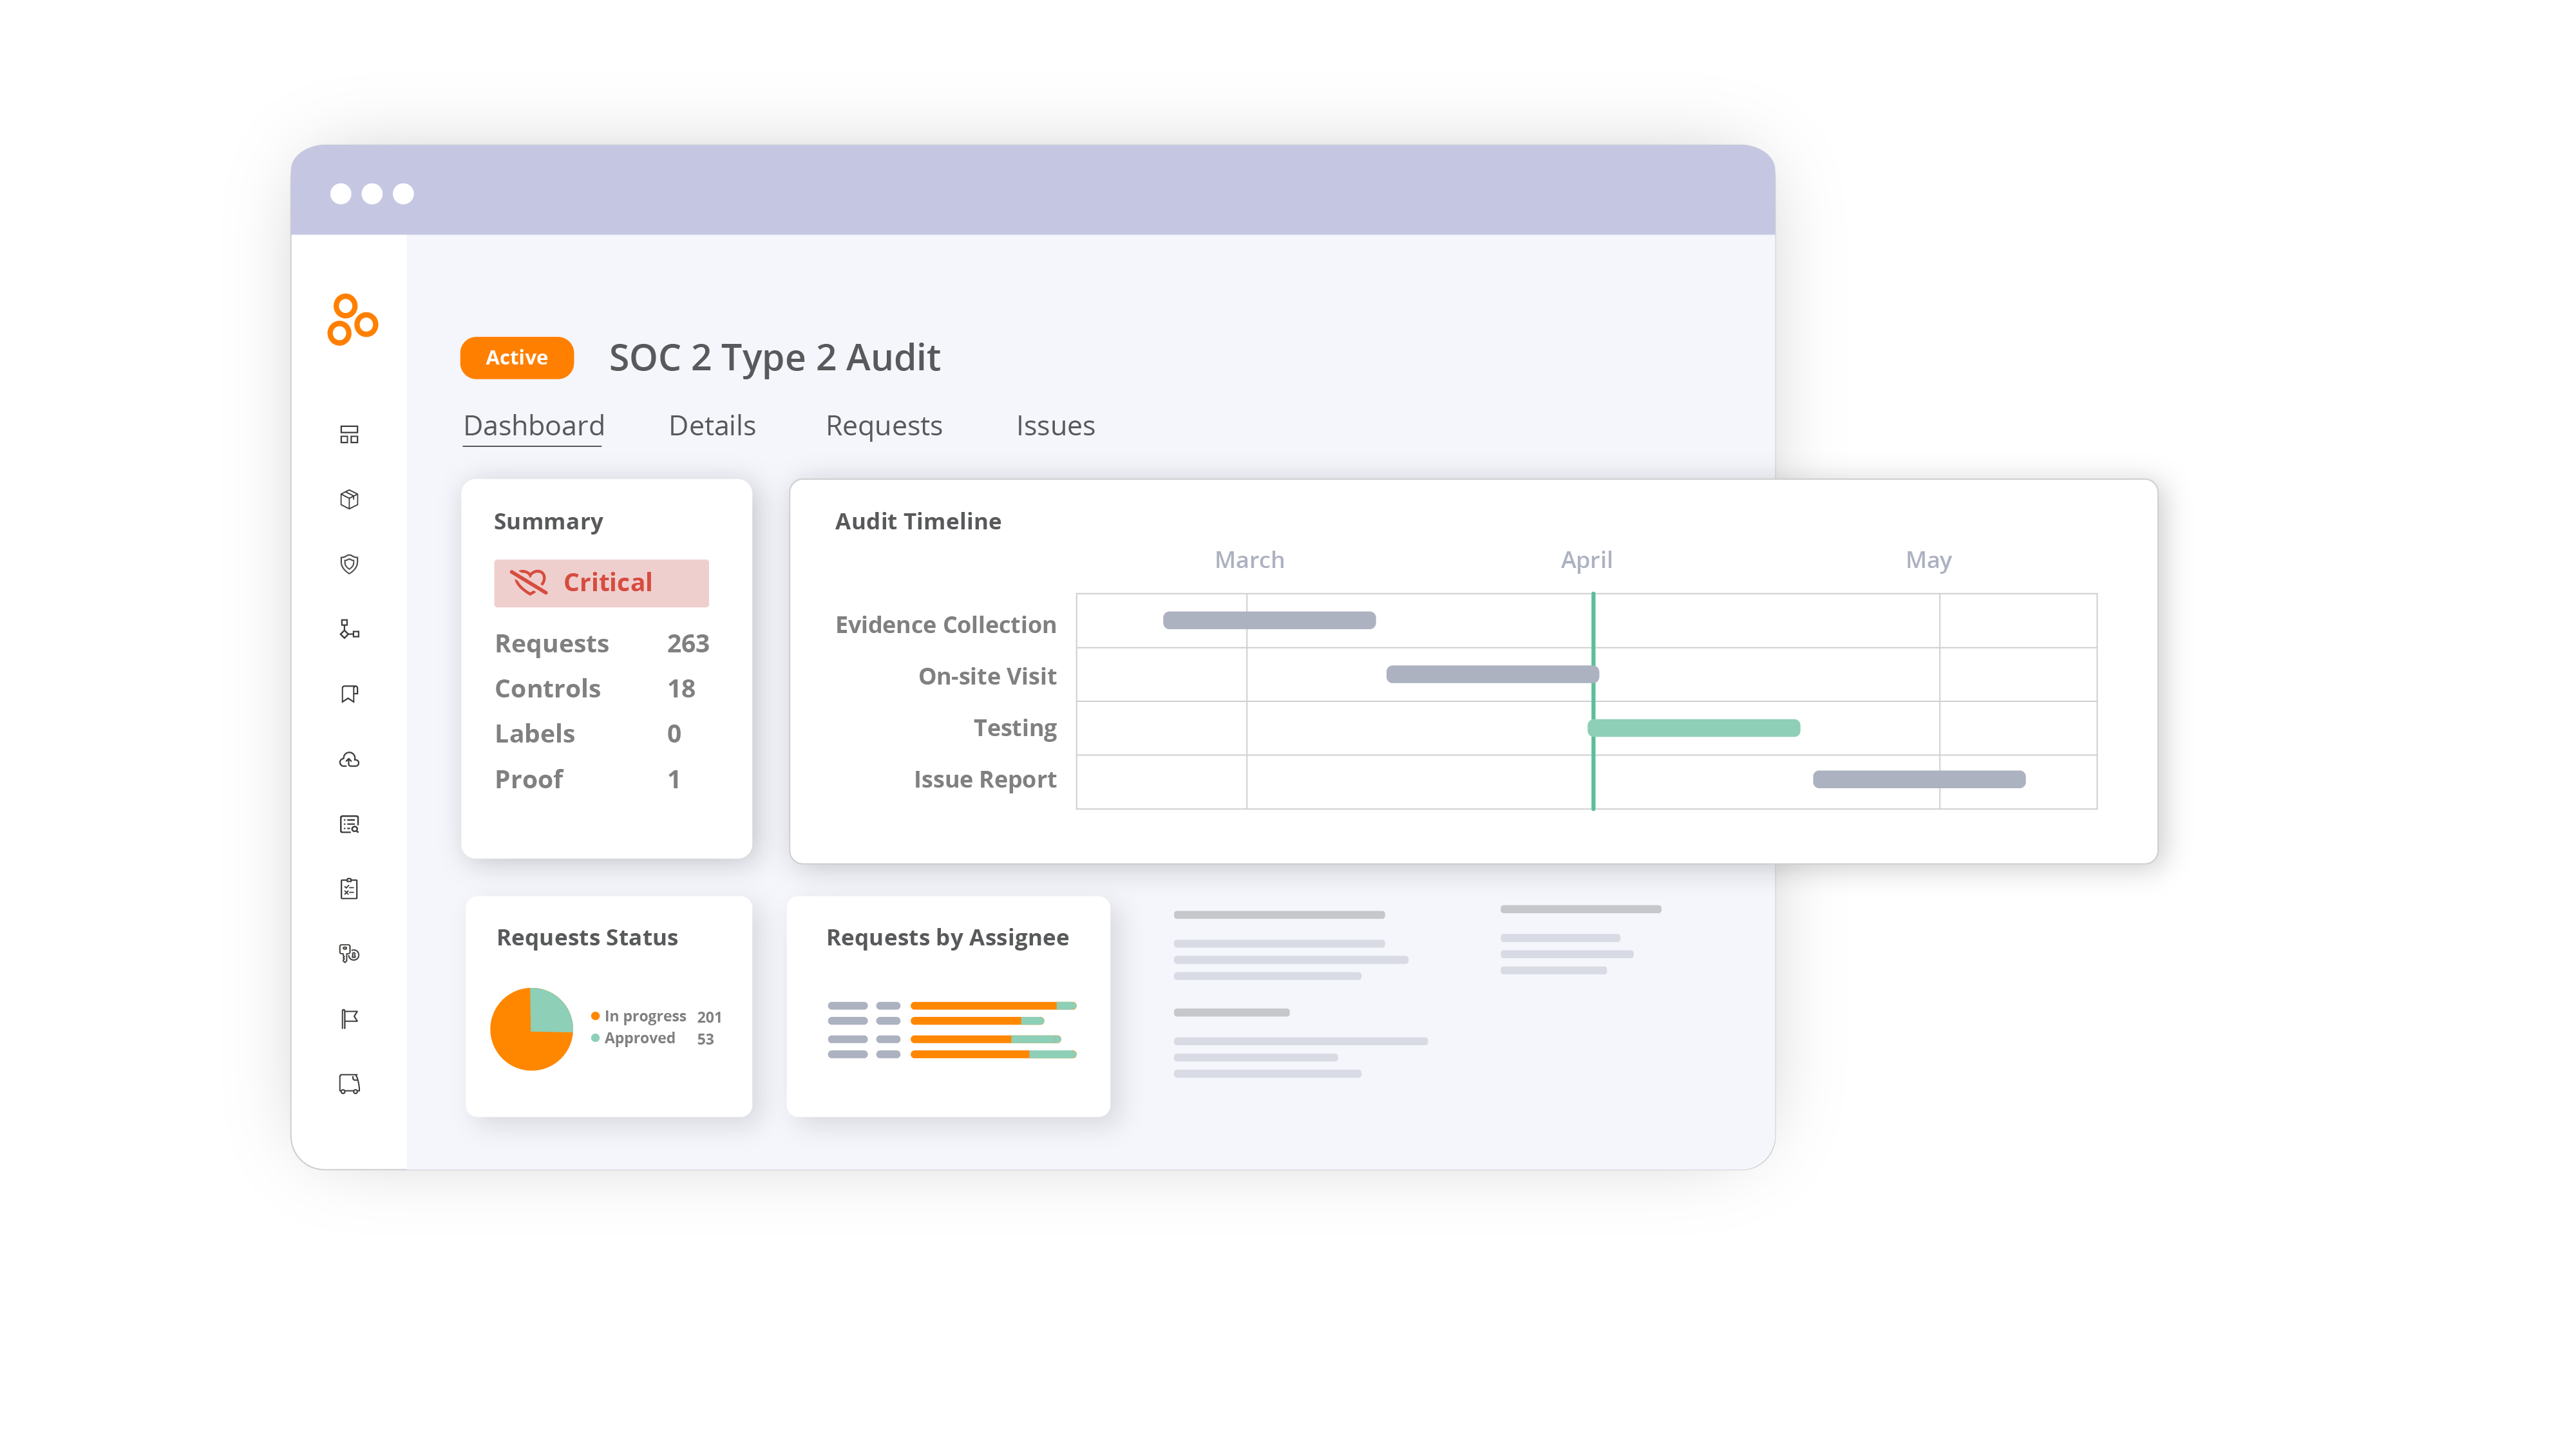The width and height of the screenshot is (2576, 1449).
Task: Click the Requests Status pie chart
Action: 531,1029
